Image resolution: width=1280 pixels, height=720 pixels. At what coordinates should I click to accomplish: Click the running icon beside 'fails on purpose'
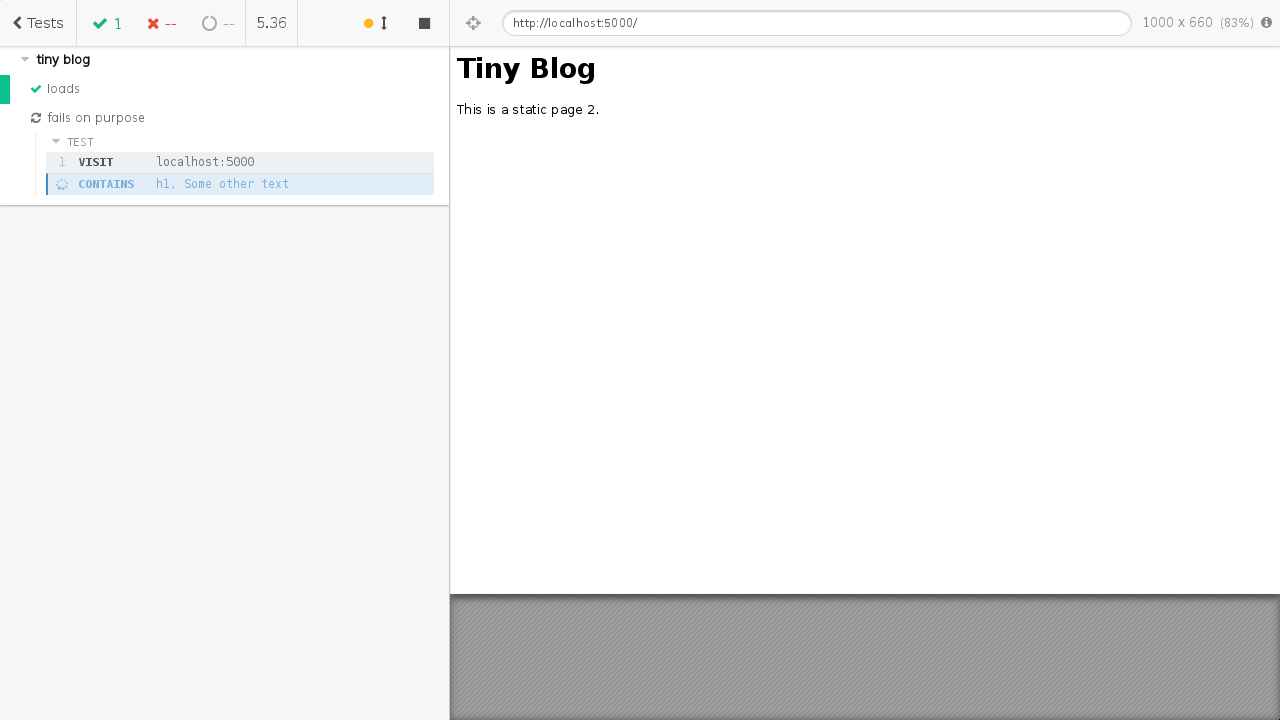36,118
